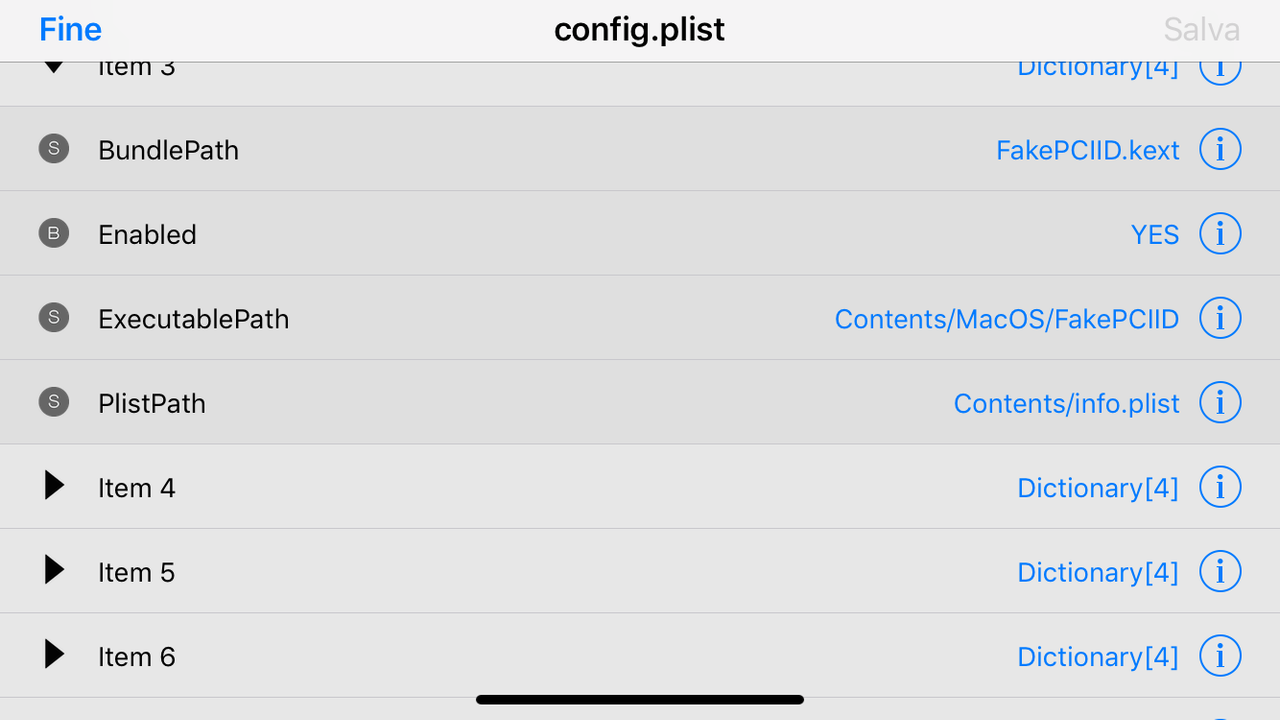
Task: Show info for PlistPath entry
Action: tap(1219, 403)
